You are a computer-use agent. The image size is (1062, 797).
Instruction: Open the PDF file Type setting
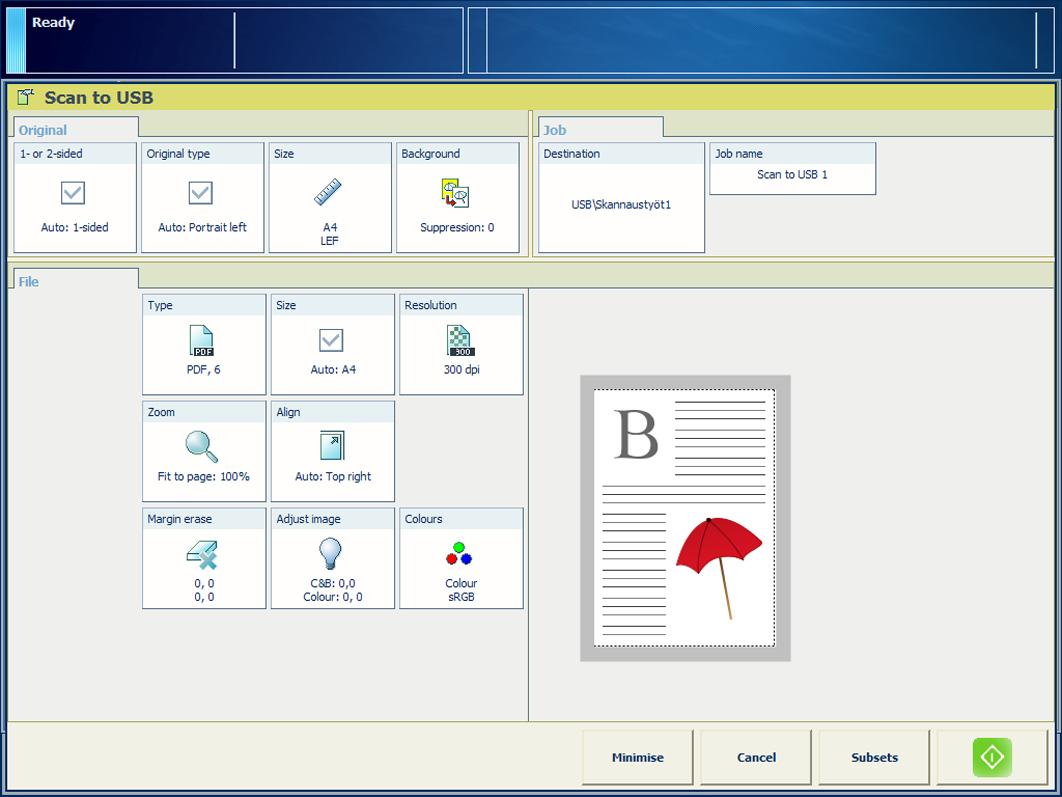[203, 343]
